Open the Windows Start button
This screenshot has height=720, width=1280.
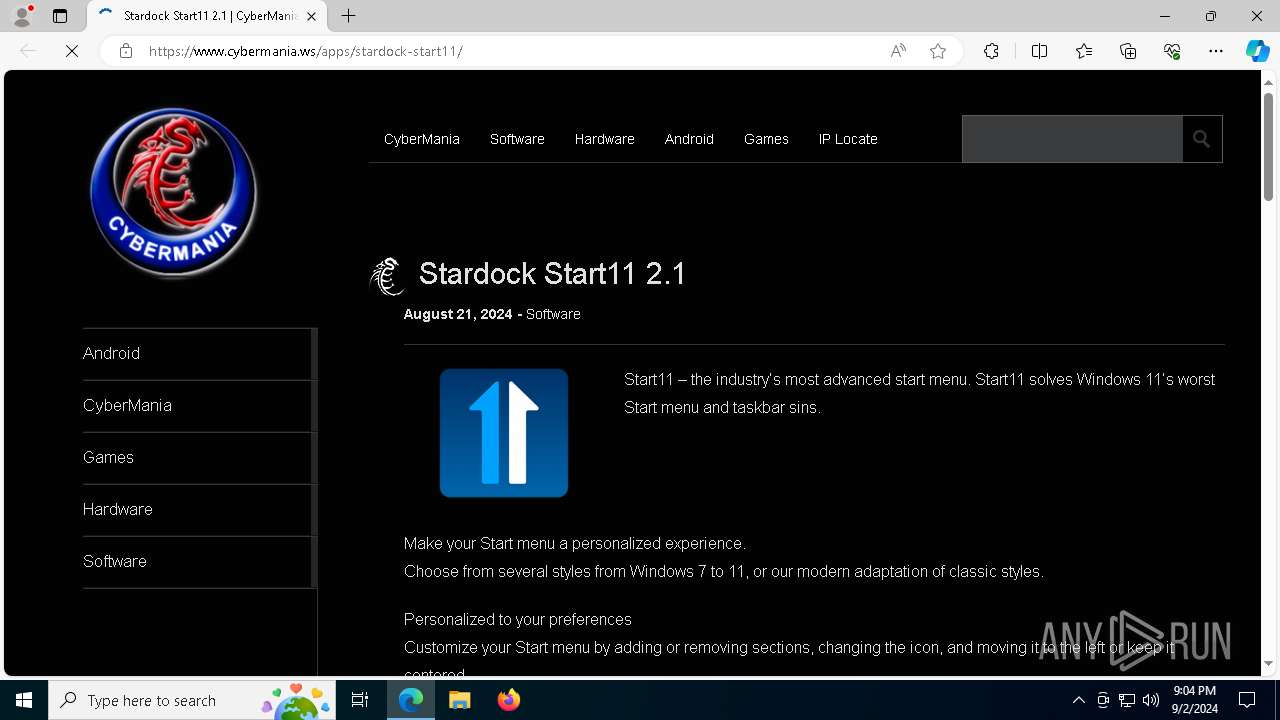click(24, 700)
